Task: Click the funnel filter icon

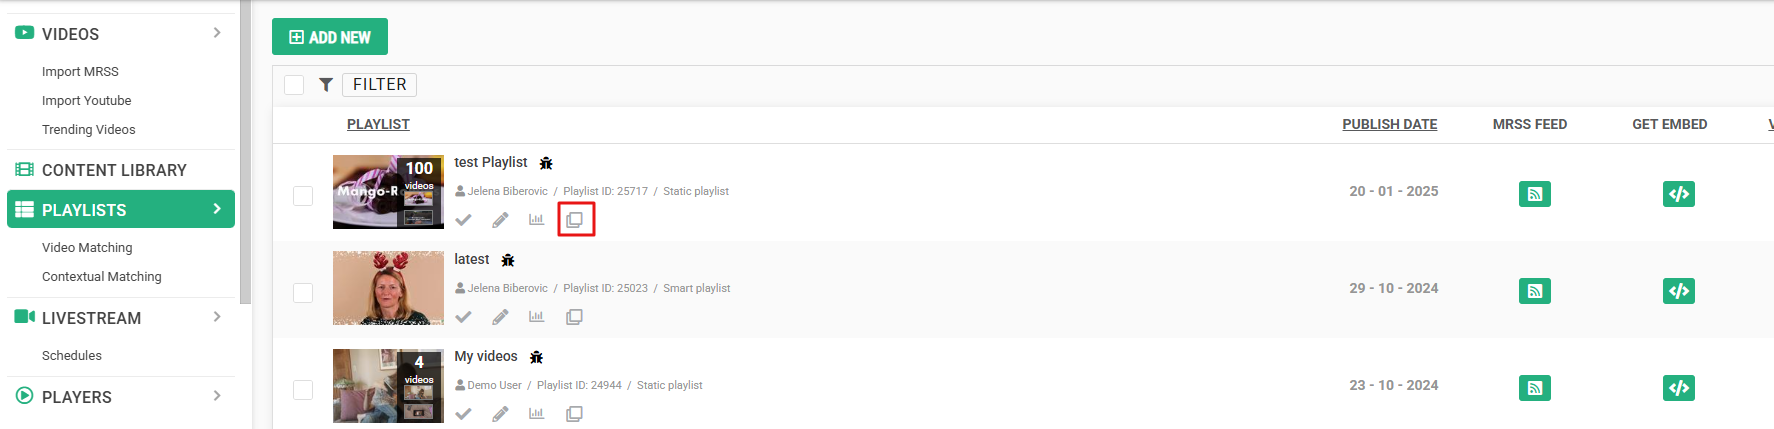Action: point(325,85)
